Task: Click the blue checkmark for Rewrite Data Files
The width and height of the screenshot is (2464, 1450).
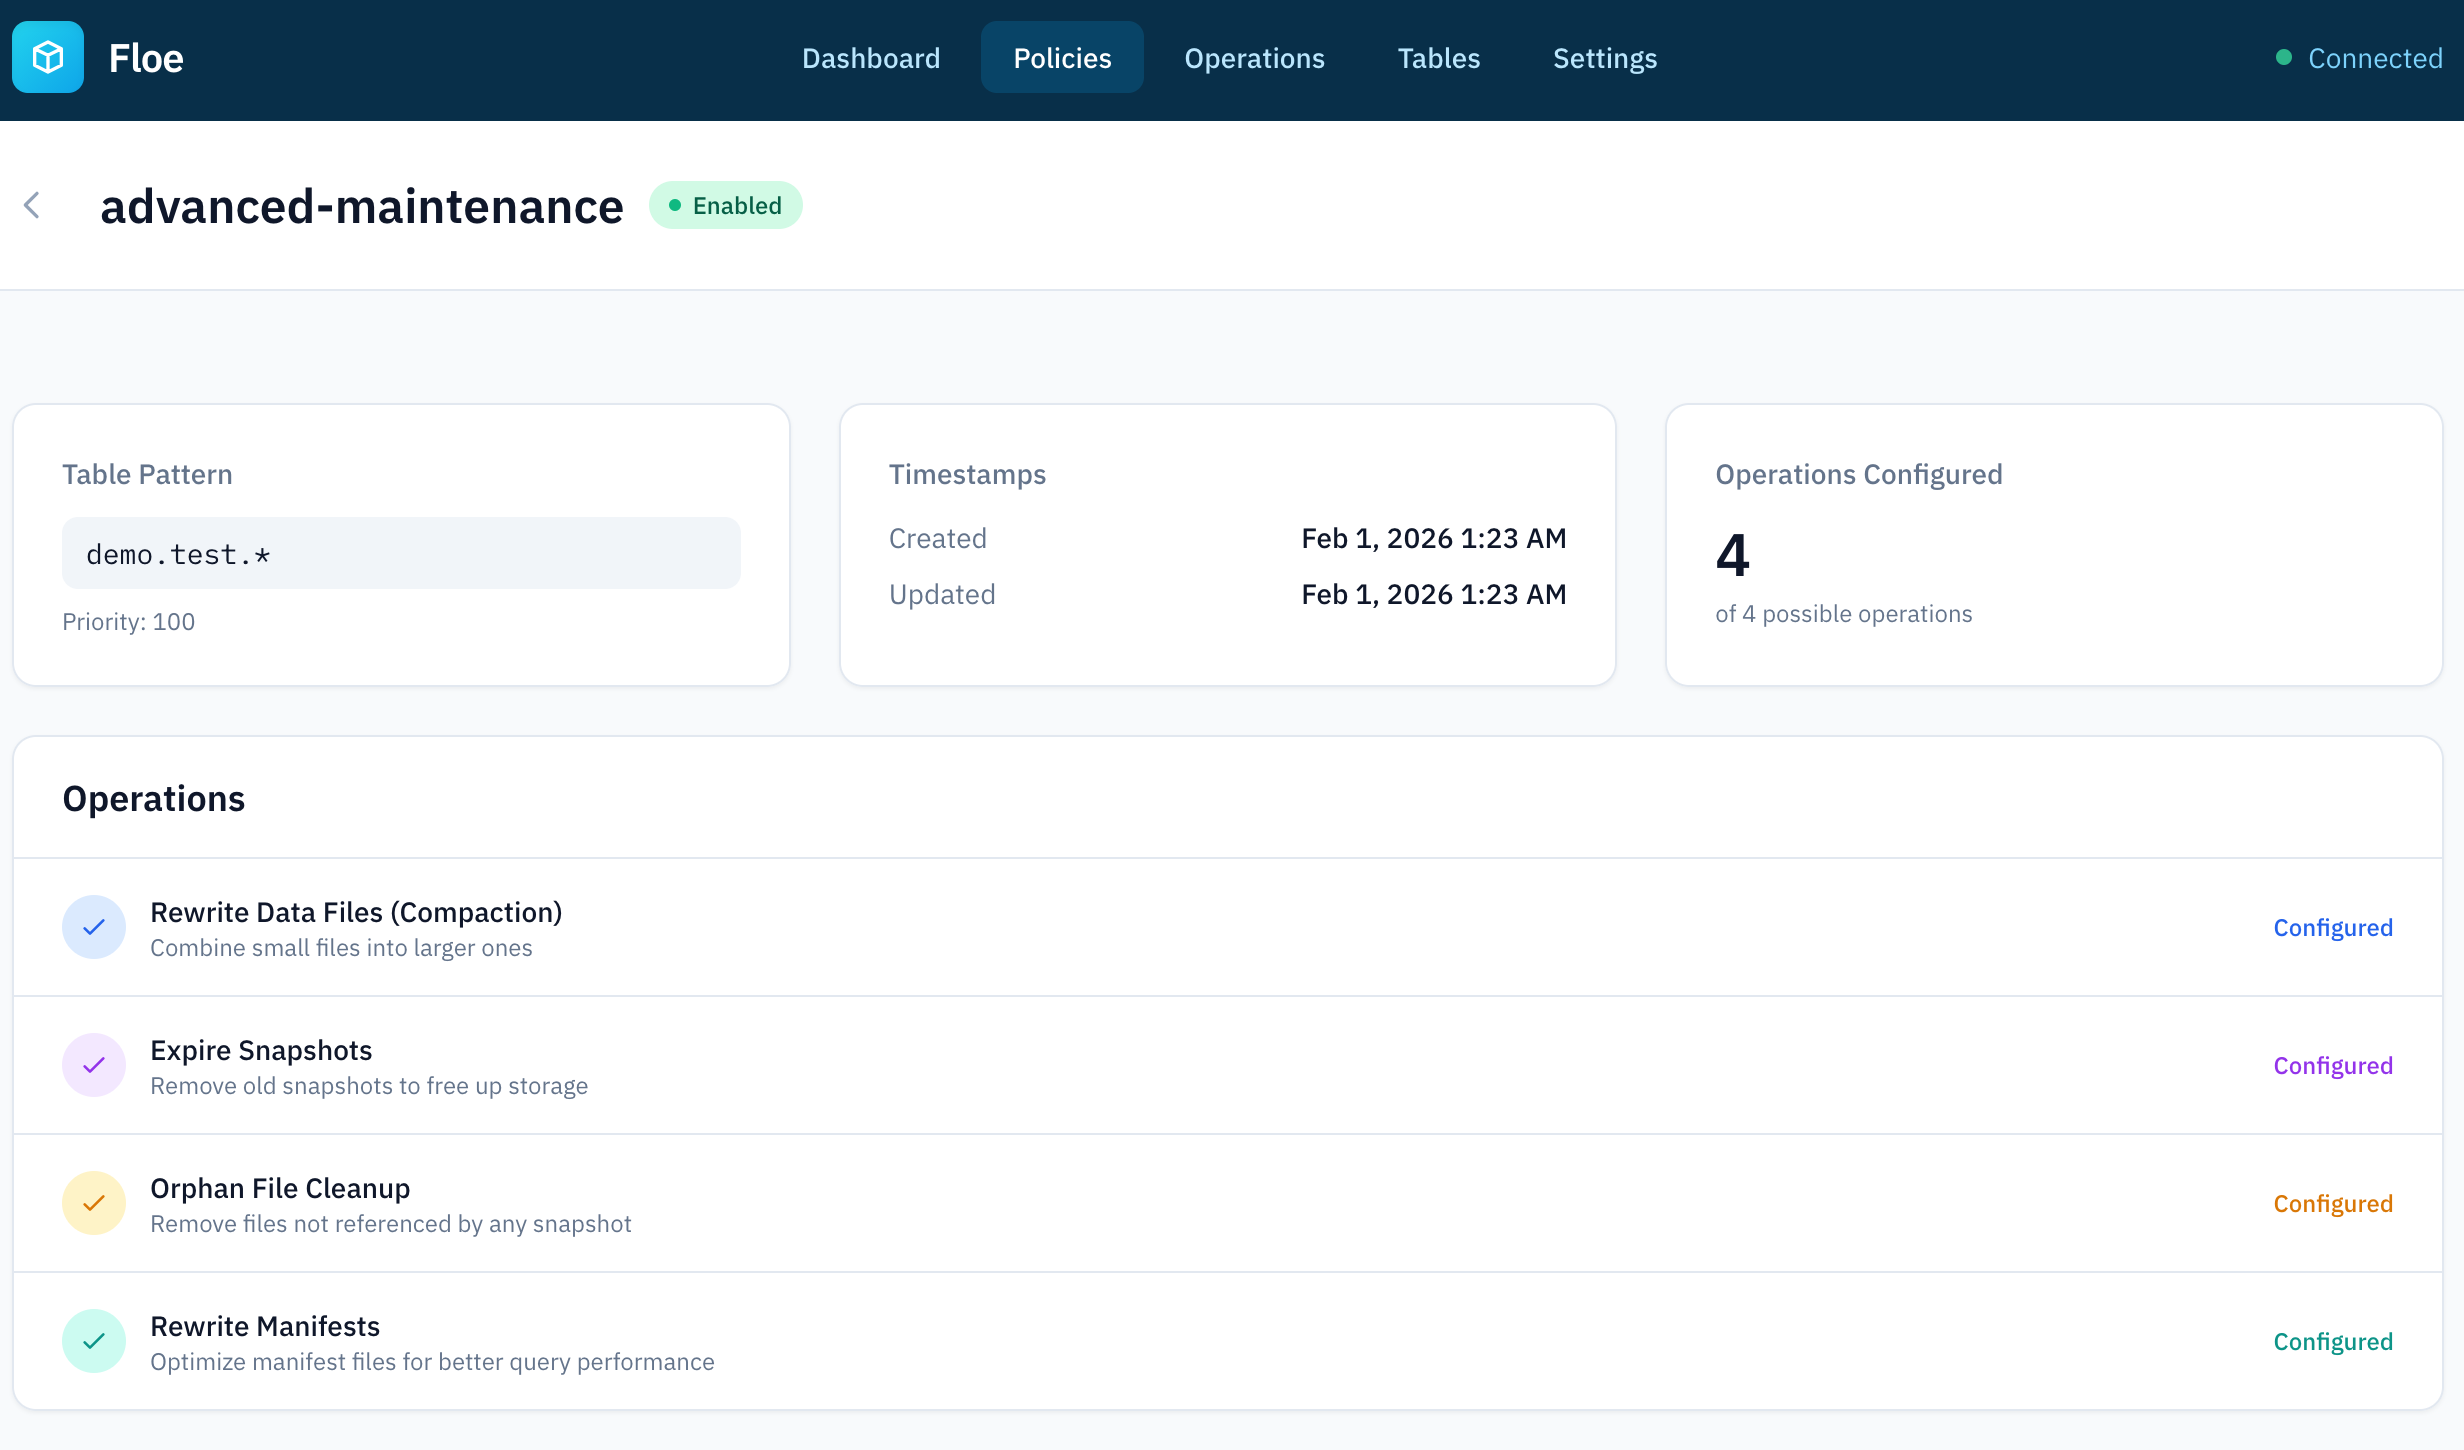Action: pyautogui.click(x=94, y=928)
